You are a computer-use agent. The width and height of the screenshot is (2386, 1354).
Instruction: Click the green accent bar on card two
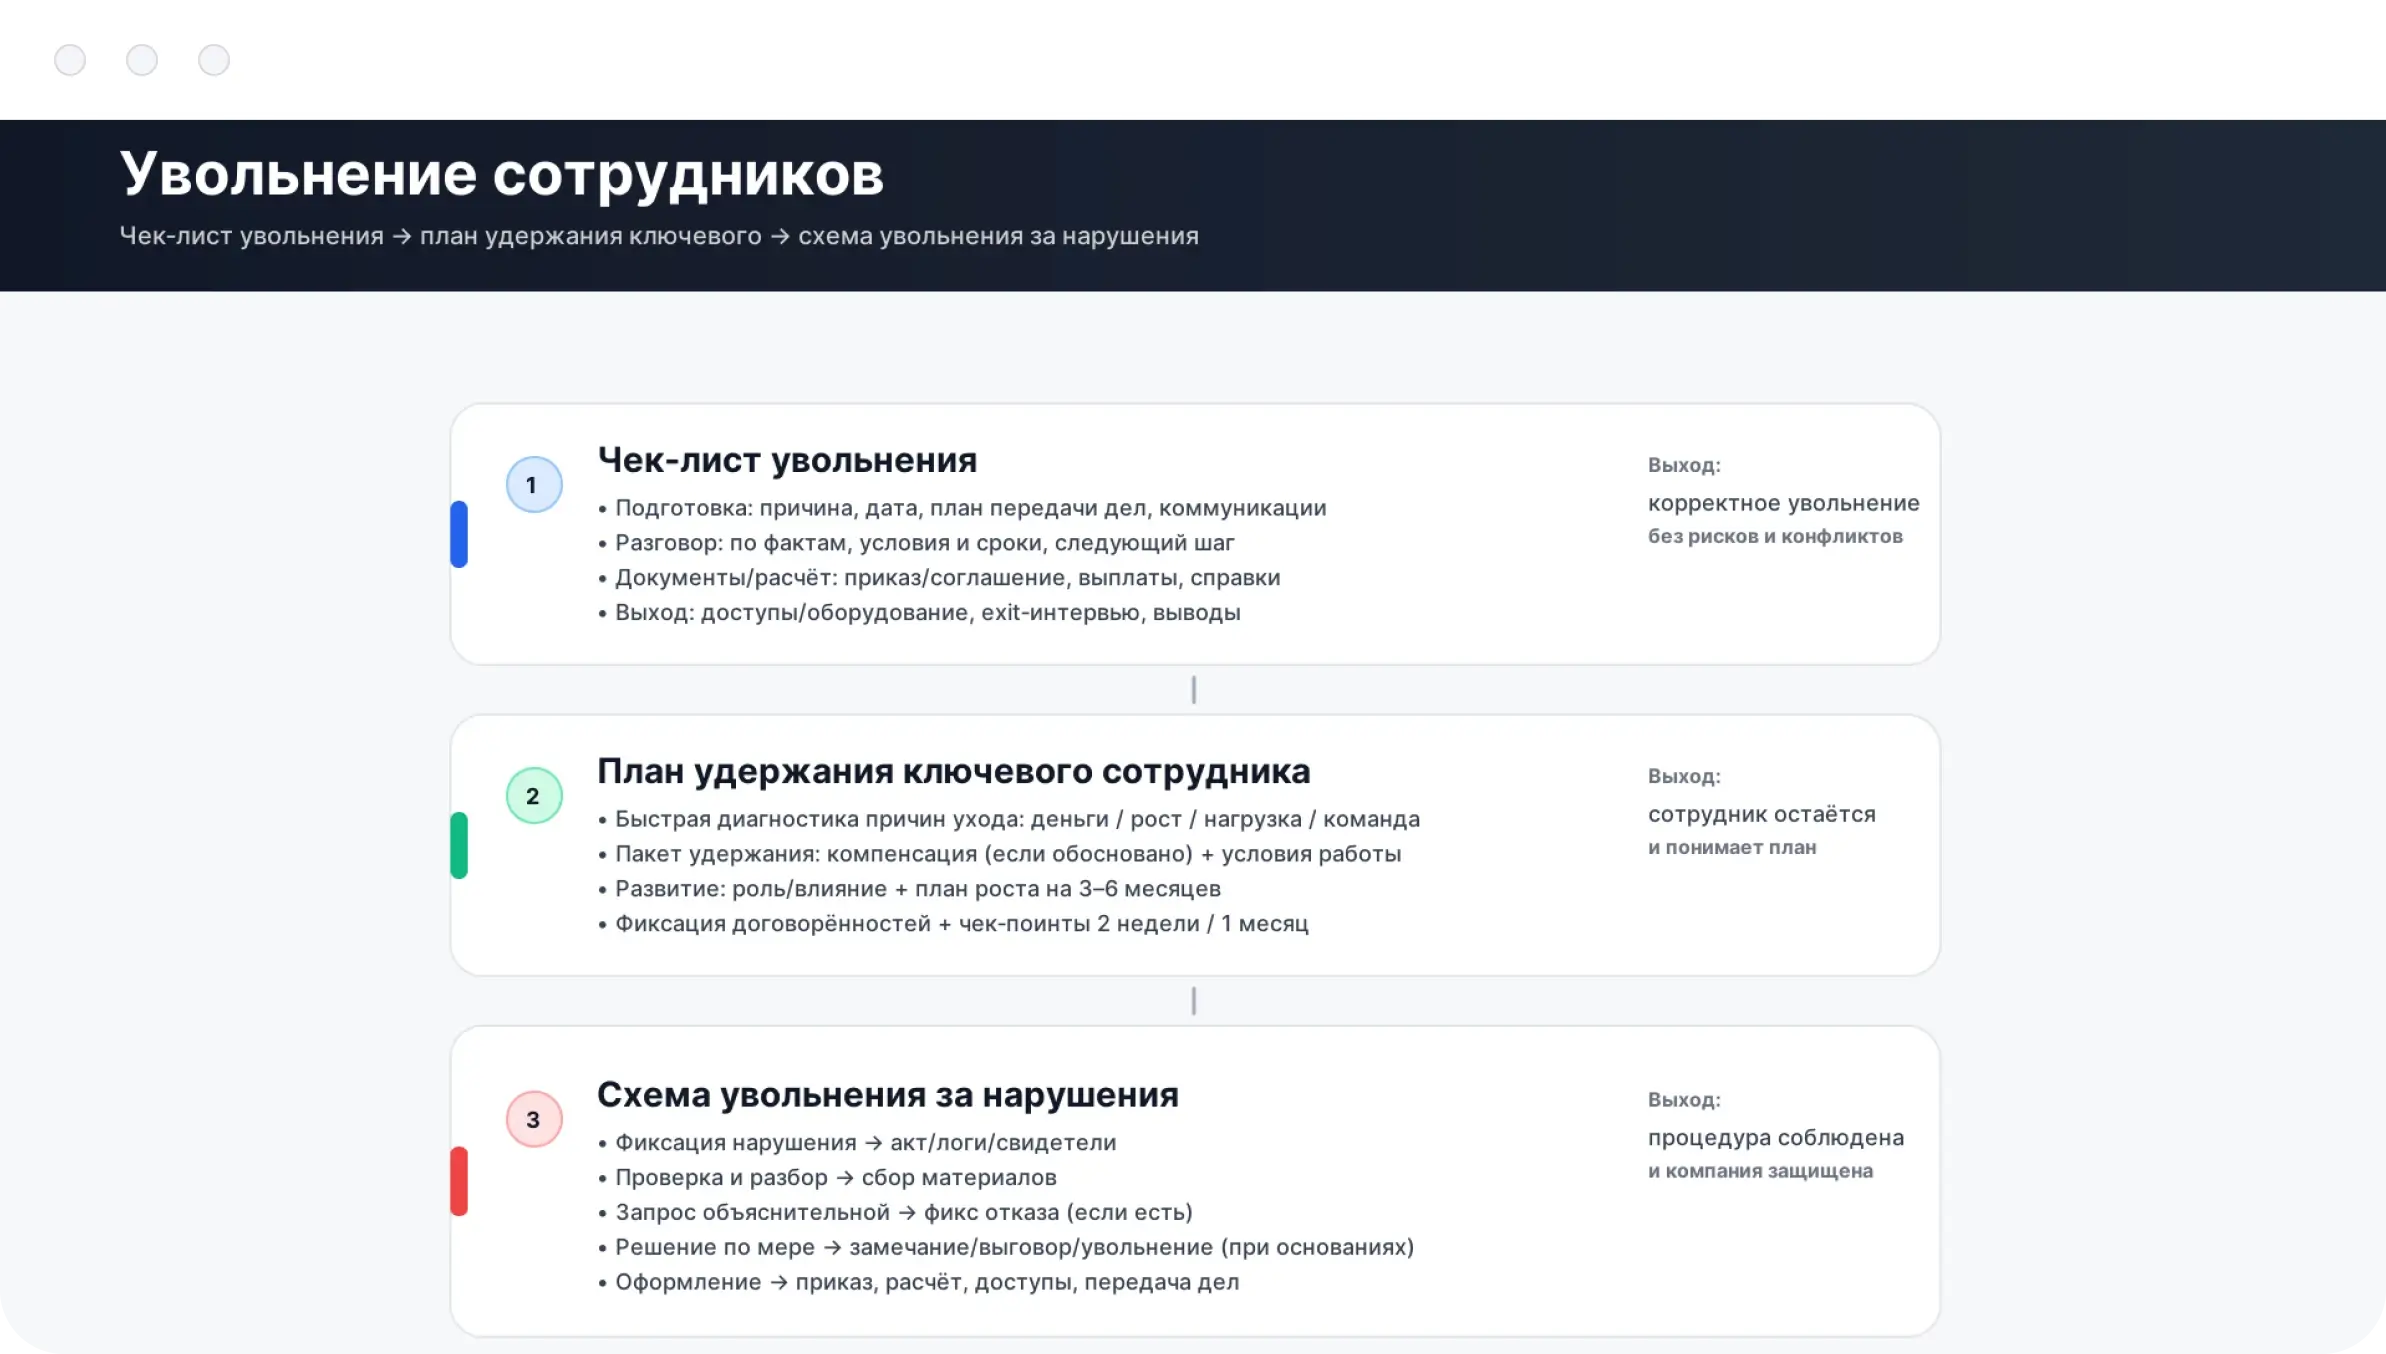coord(459,845)
